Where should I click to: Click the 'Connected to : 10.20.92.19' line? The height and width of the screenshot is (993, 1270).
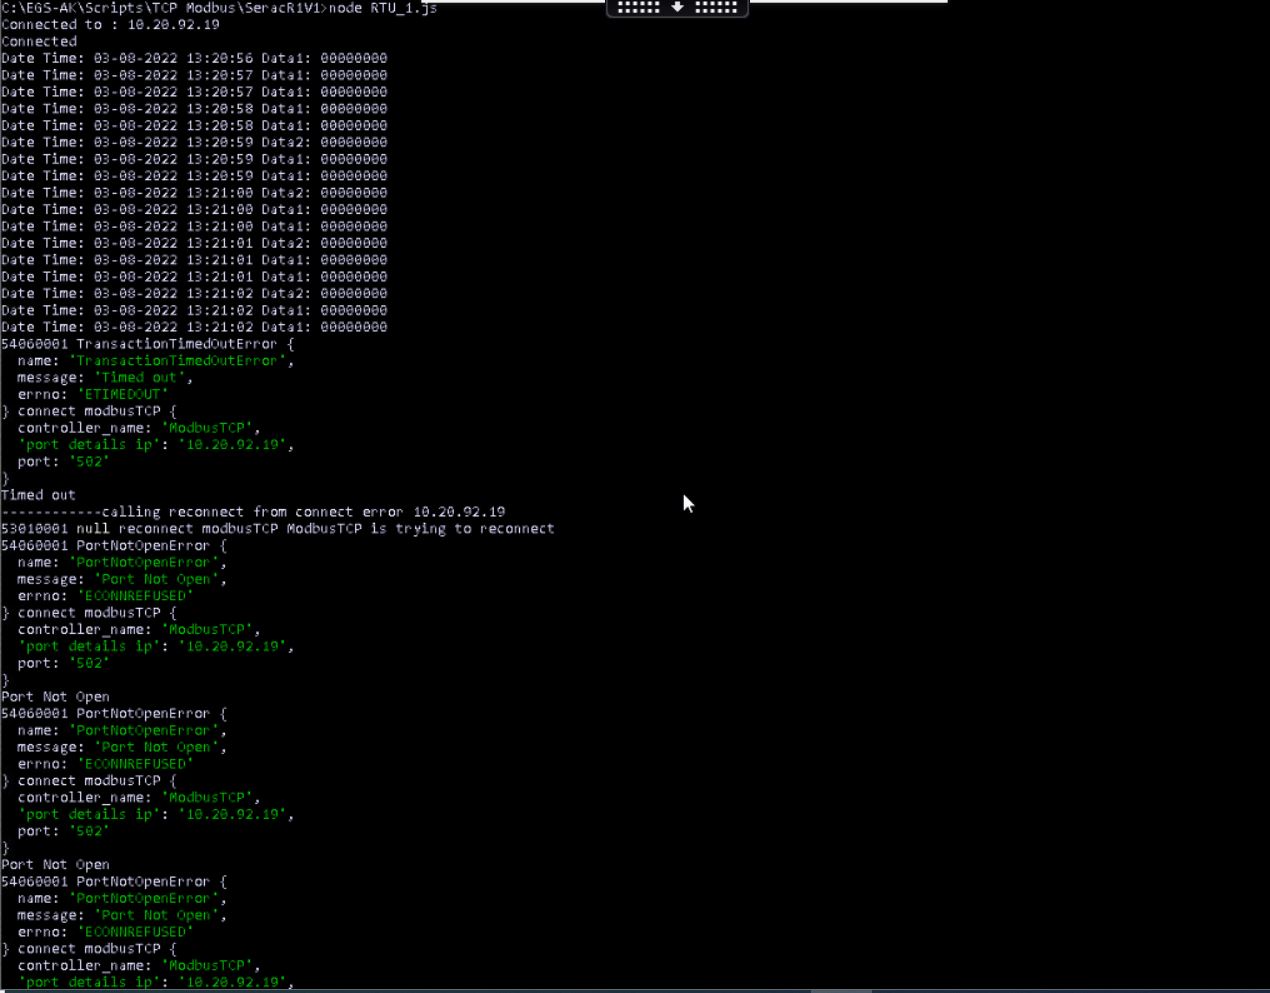pyautogui.click(x=110, y=25)
